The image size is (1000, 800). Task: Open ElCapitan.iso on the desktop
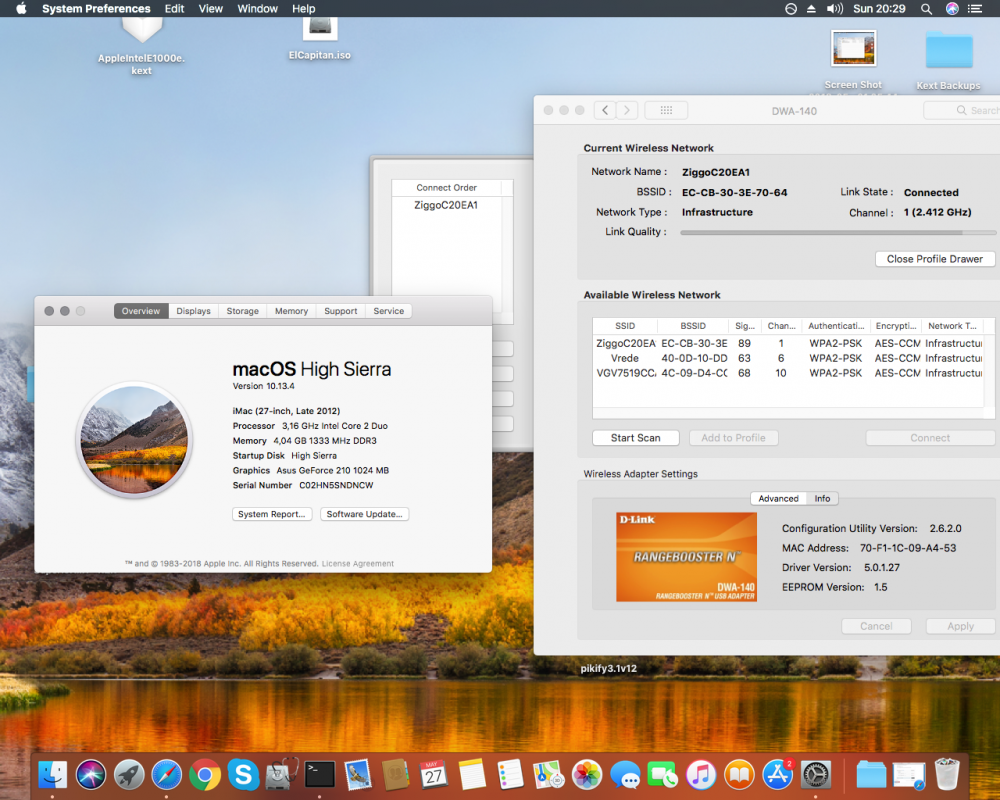coord(320,39)
